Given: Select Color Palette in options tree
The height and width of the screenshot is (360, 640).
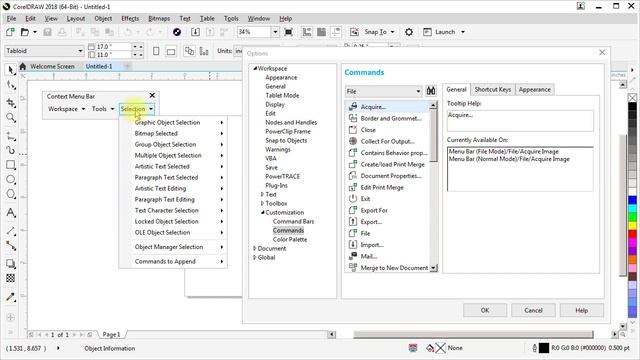Looking at the screenshot, I should [x=290, y=239].
